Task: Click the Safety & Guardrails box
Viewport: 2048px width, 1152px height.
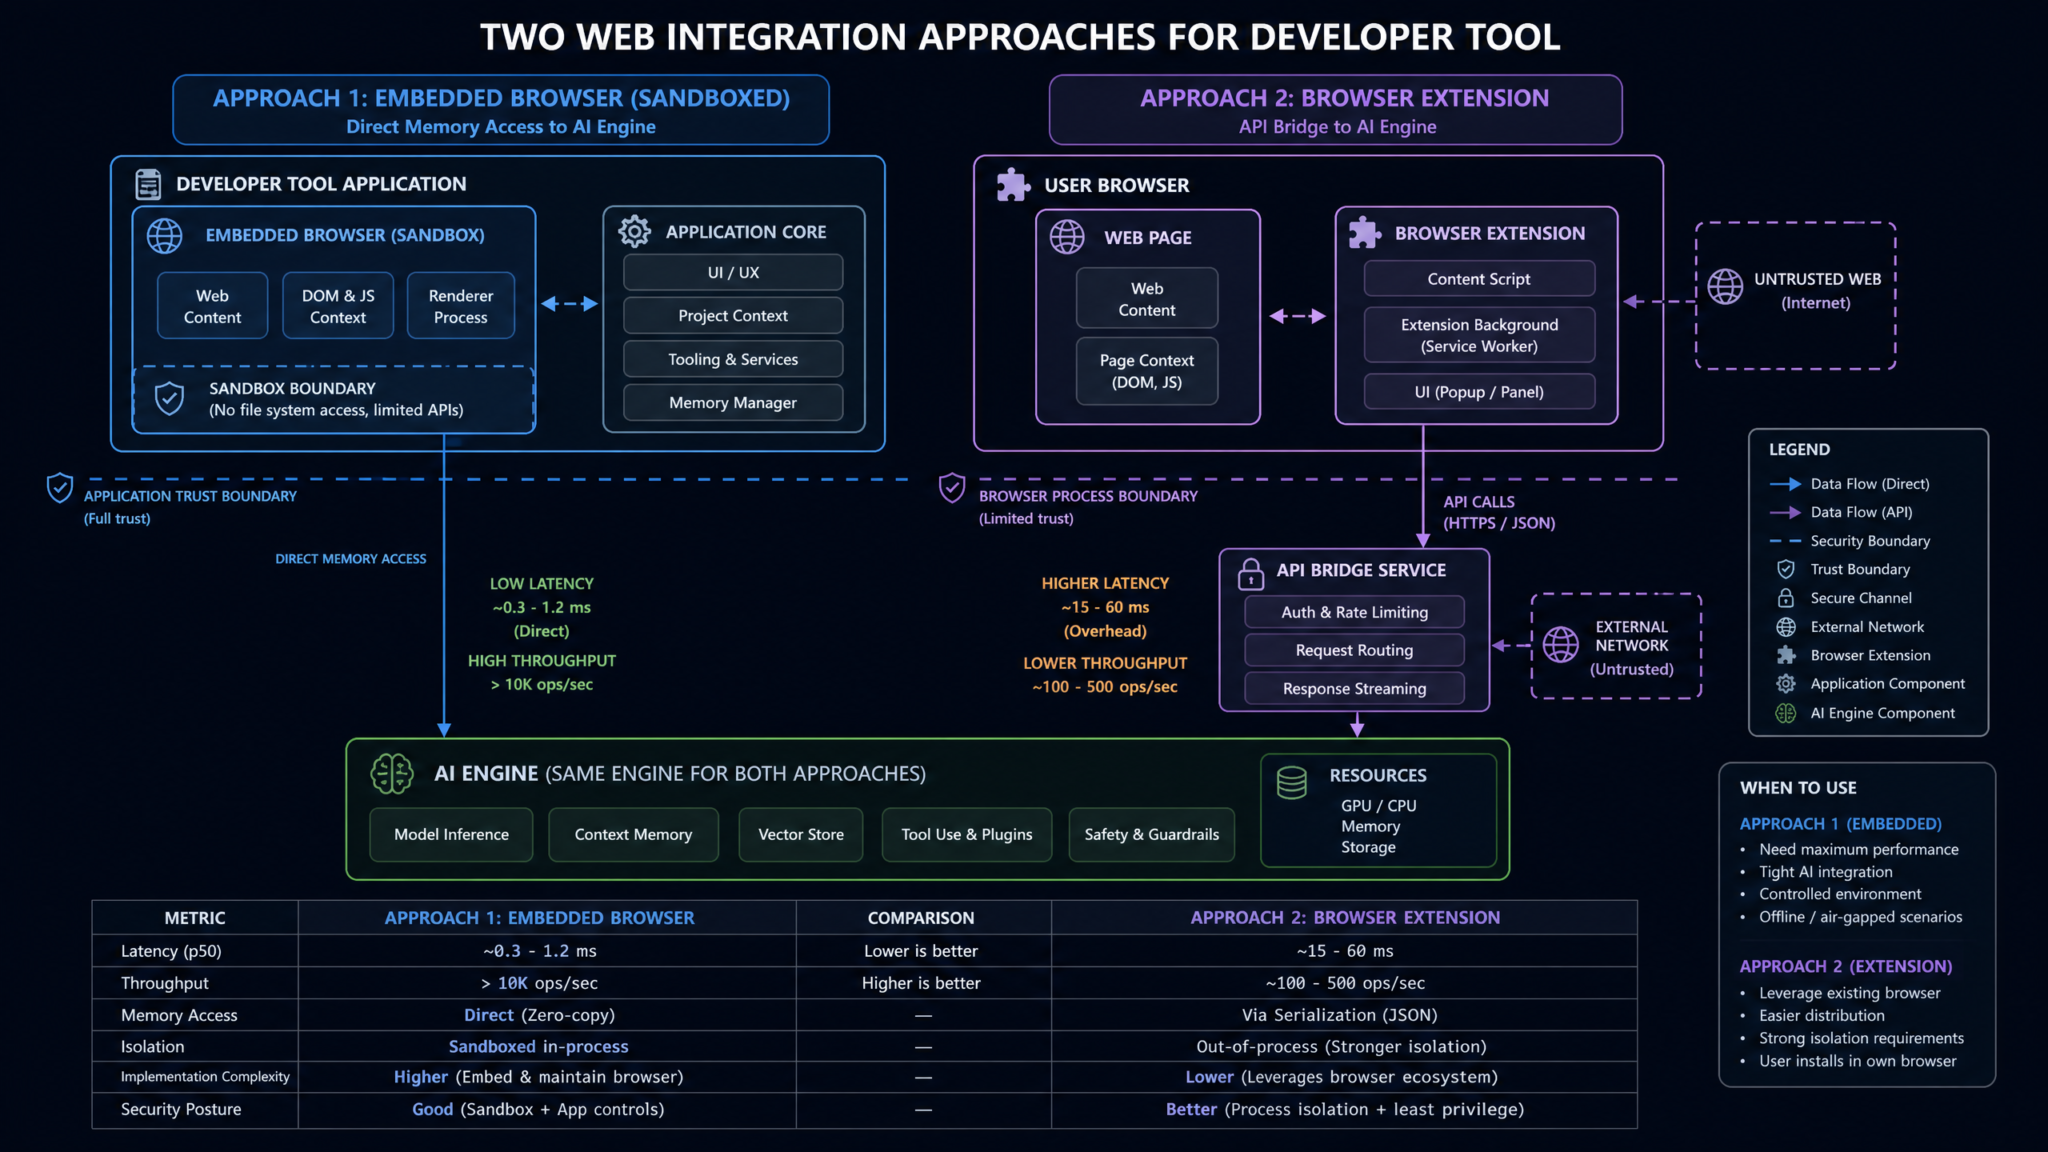Action: pos(1152,834)
